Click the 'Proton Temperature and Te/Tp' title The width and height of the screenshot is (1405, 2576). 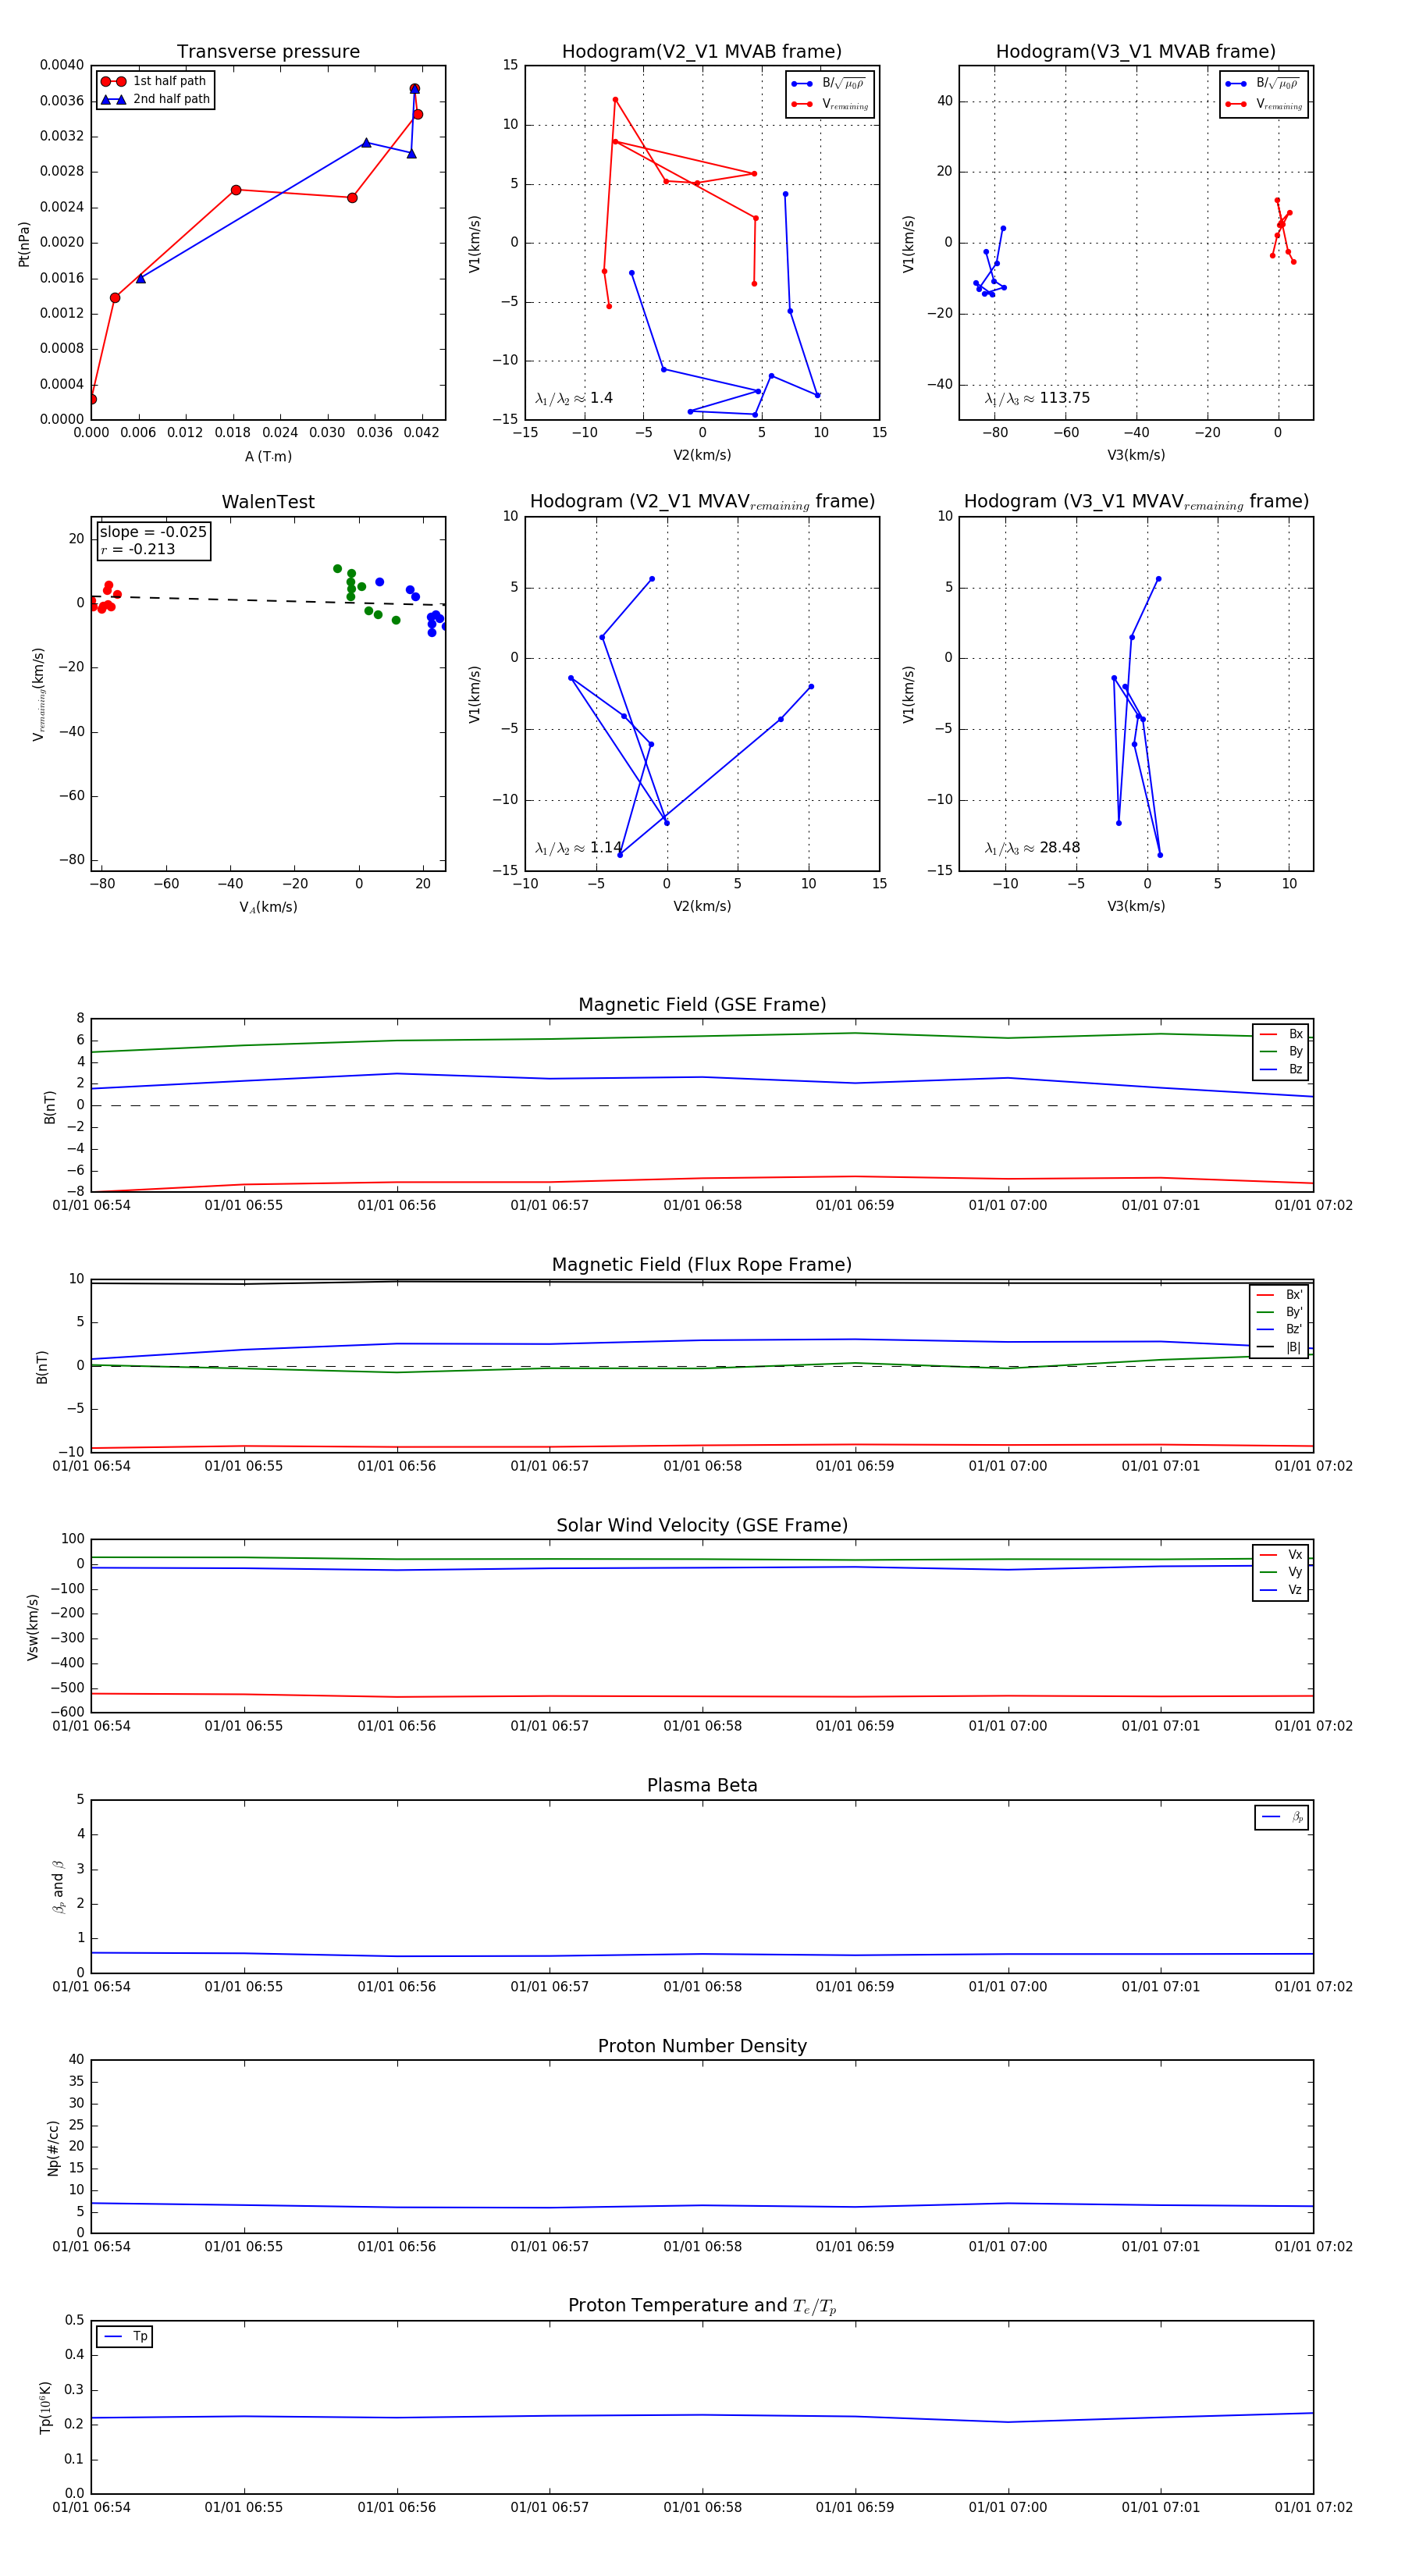[x=702, y=2306]
